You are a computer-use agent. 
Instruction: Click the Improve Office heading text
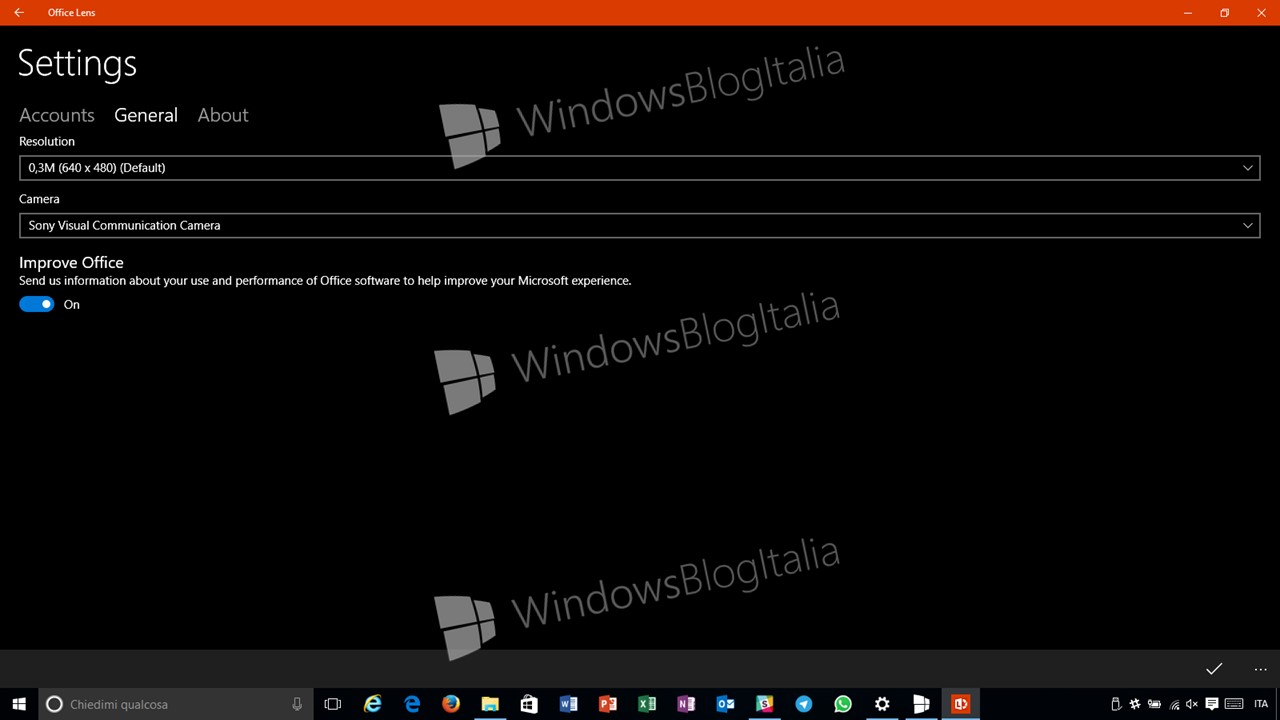coord(71,262)
